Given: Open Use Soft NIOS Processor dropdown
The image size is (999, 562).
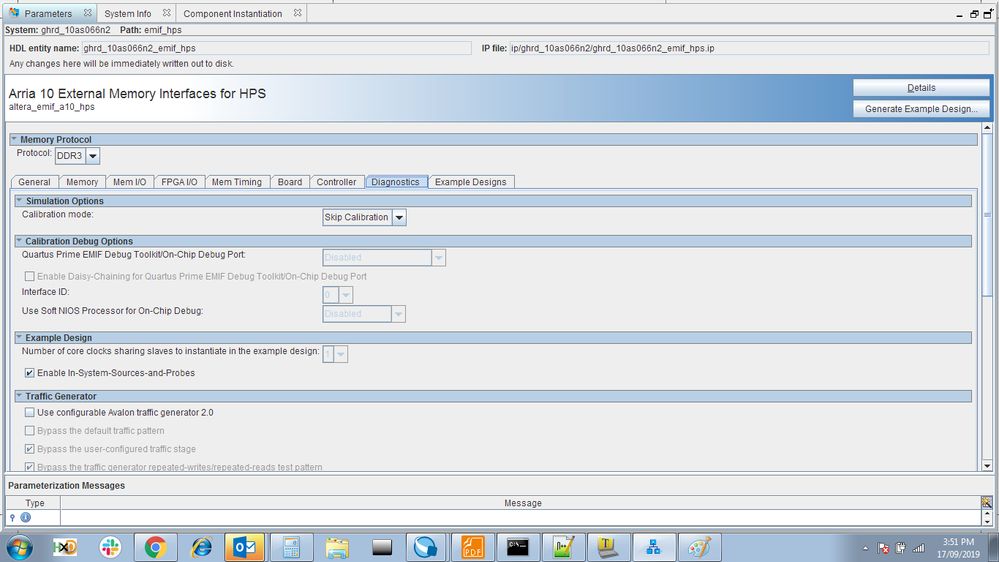Looking at the screenshot, I should pyautogui.click(x=398, y=313).
